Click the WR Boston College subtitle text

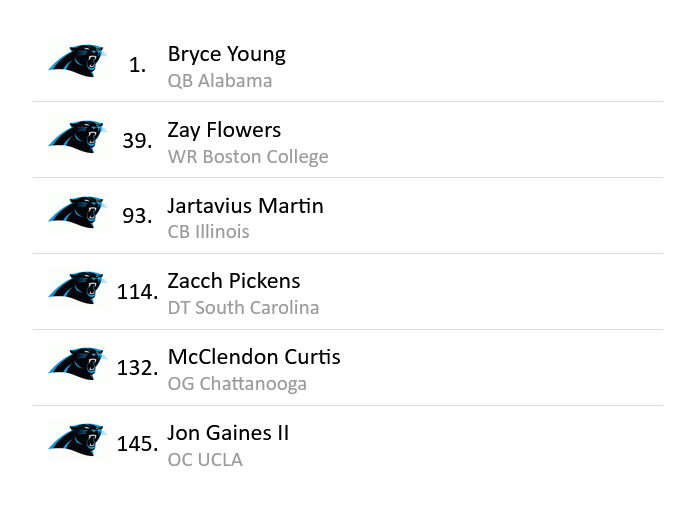(248, 157)
